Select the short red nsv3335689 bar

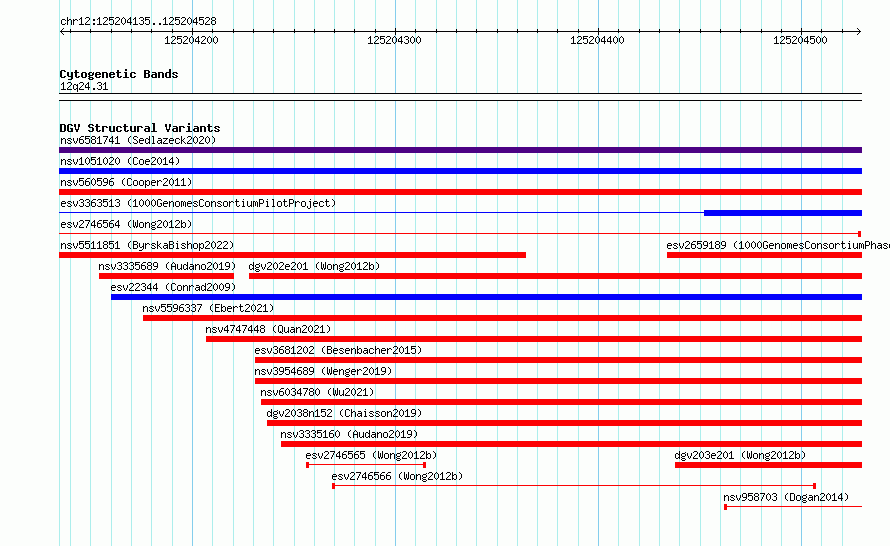point(166,276)
